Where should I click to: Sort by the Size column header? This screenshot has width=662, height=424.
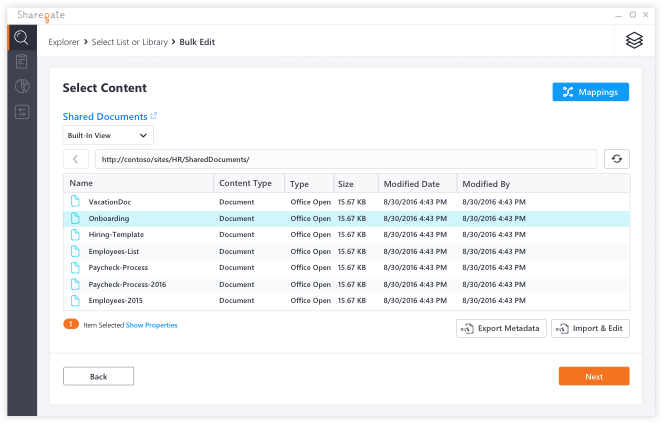(x=356, y=184)
